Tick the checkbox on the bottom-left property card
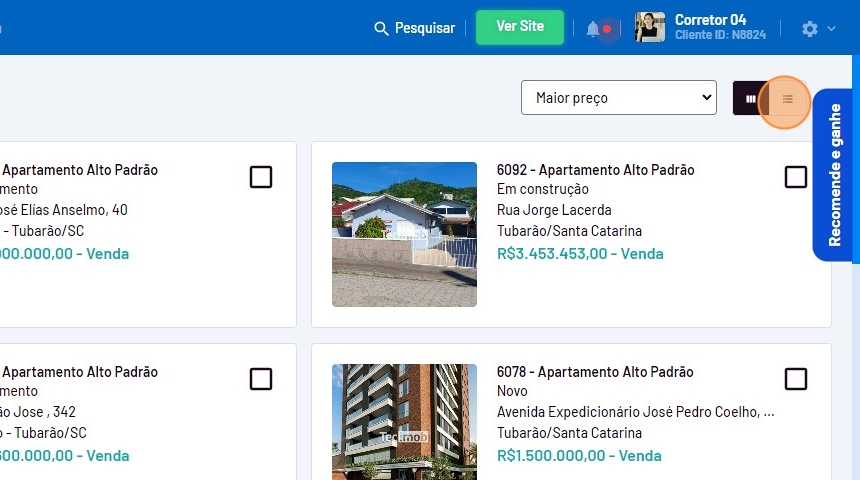Viewport: 860px width, 480px height. [261, 379]
